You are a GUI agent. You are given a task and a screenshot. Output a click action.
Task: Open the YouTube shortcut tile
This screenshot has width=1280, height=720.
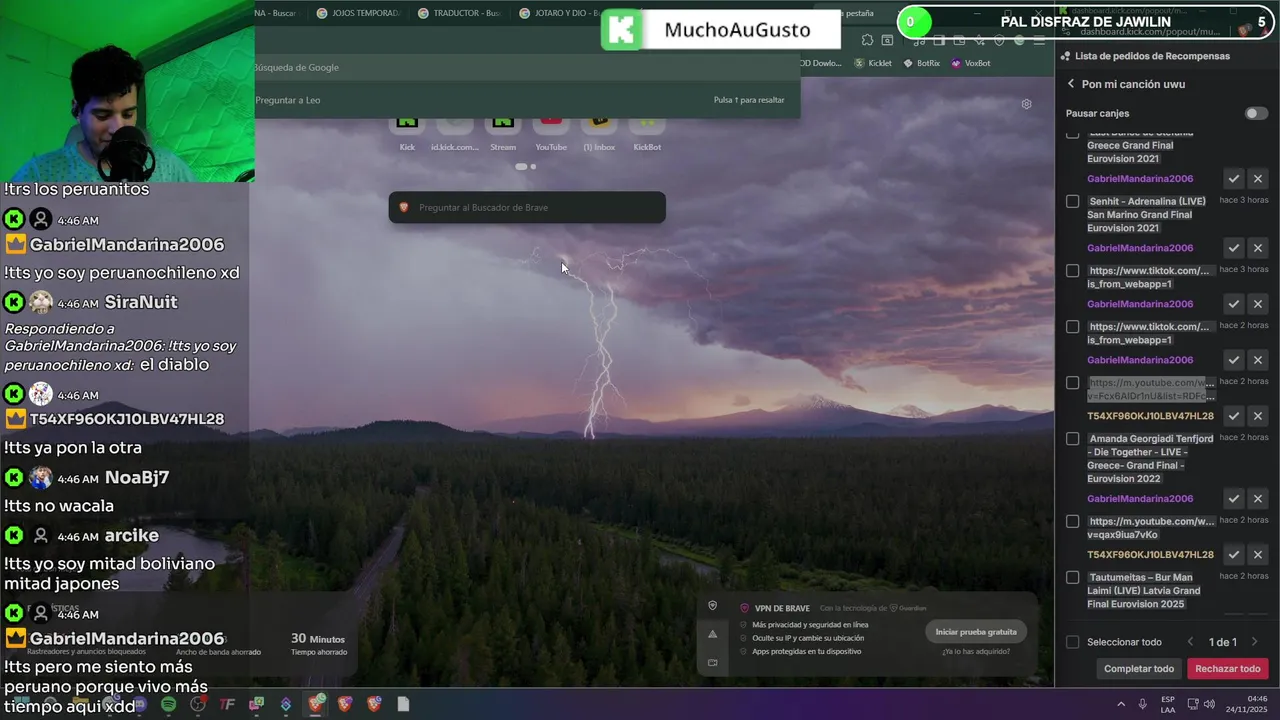coord(551,134)
